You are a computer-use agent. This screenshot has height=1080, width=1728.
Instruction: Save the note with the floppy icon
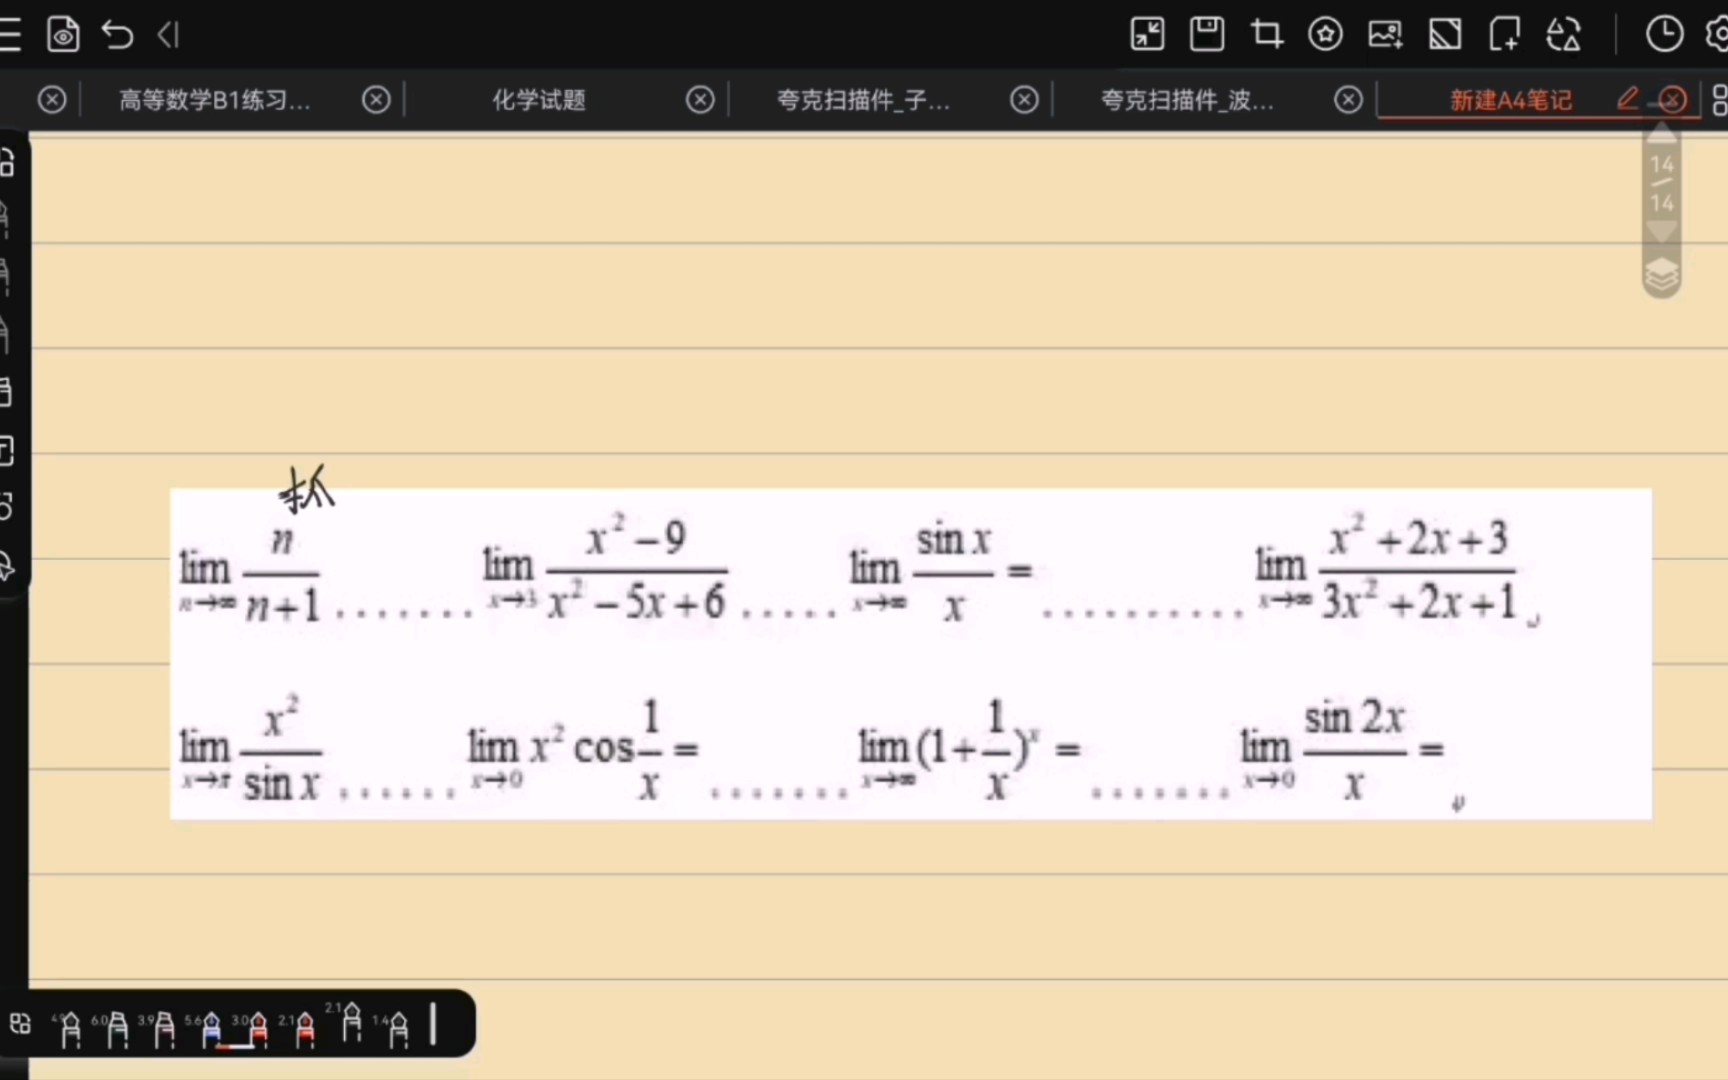coord(1207,35)
